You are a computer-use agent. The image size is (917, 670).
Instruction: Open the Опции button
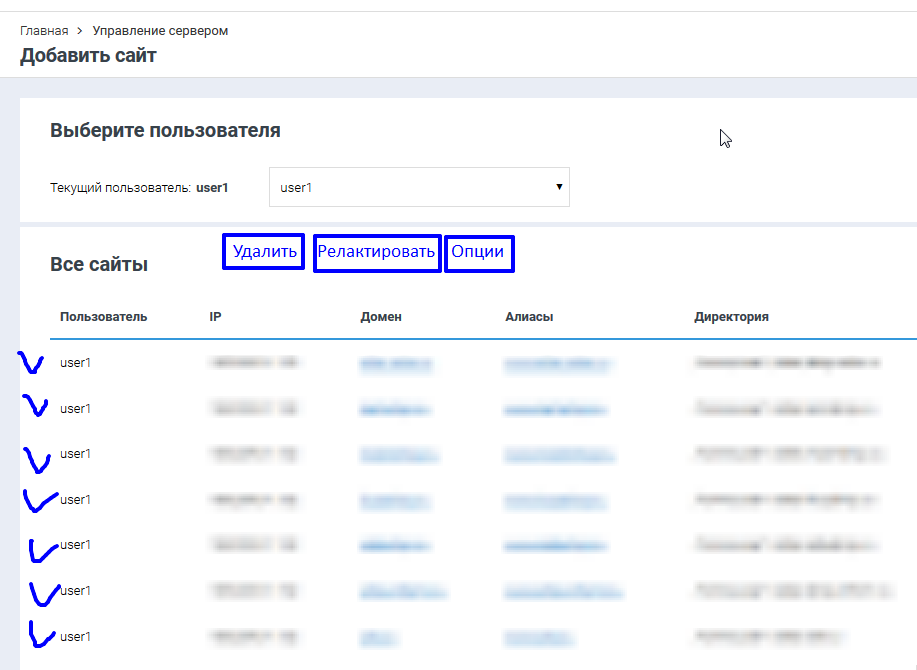point(478,252)
